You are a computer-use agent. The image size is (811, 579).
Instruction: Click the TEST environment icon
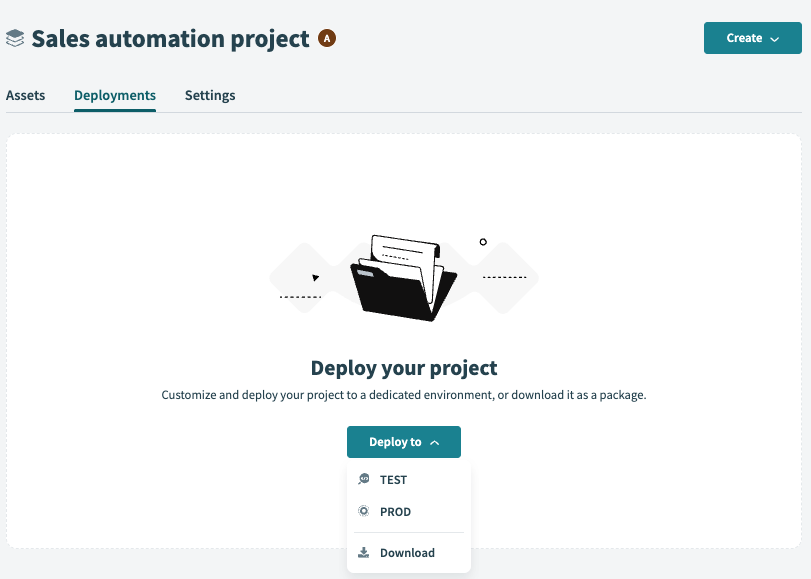[364, 480]
